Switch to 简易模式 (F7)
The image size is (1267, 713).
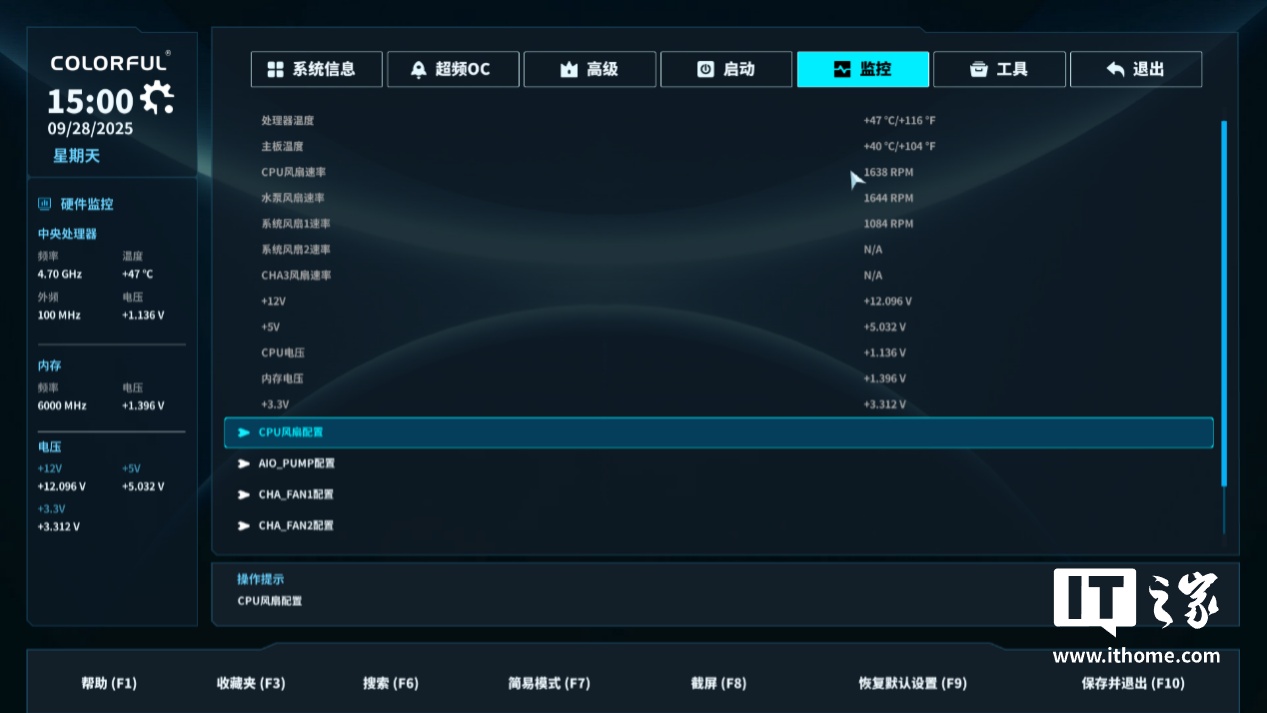[549, 684]
